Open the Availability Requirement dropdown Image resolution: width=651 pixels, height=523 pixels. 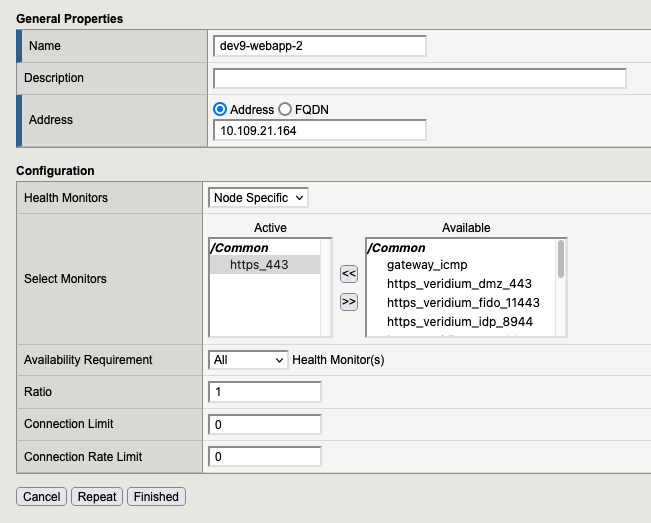coord(248,360)
